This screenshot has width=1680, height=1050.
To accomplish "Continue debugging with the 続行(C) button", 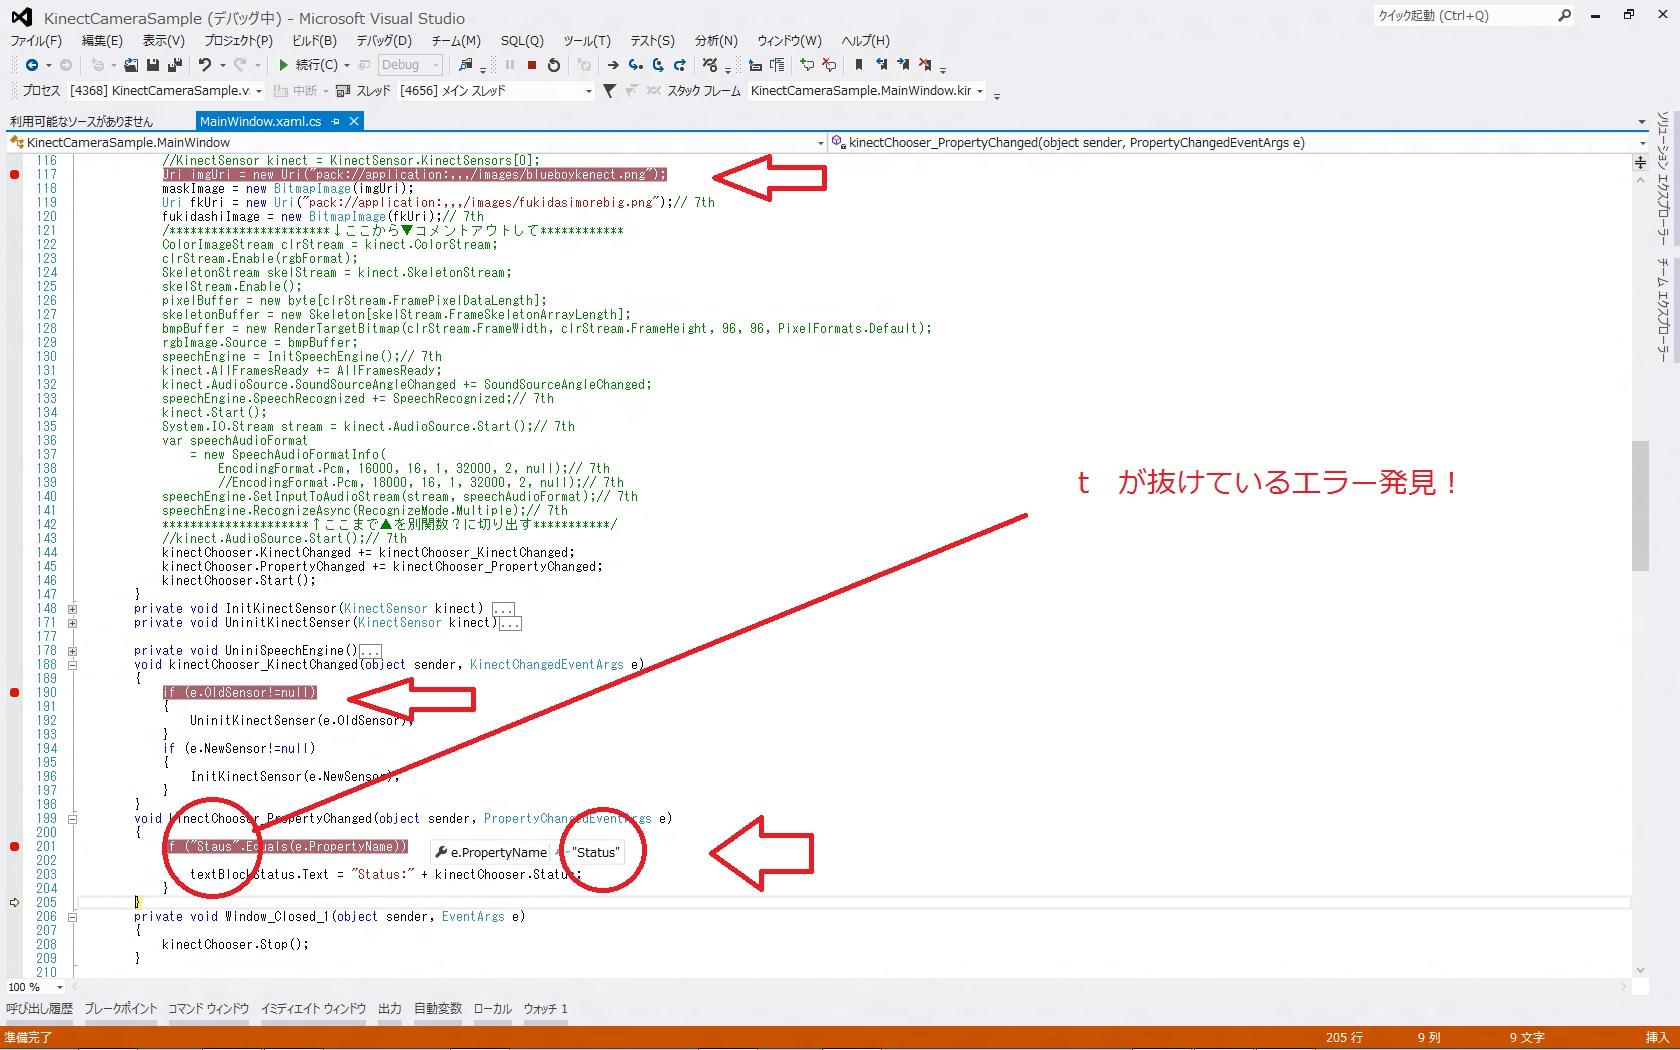I will [x=309, y=65].
